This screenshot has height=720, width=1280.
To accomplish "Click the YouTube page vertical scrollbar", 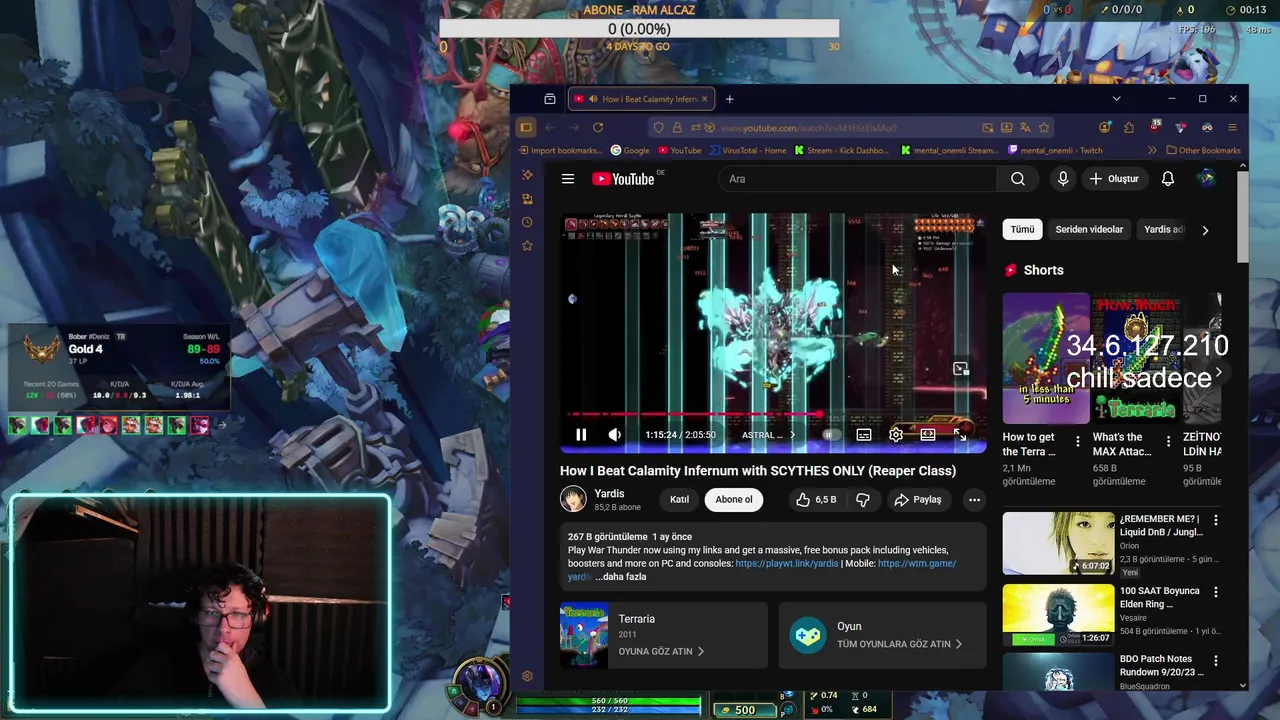I will coord(1243,218).
